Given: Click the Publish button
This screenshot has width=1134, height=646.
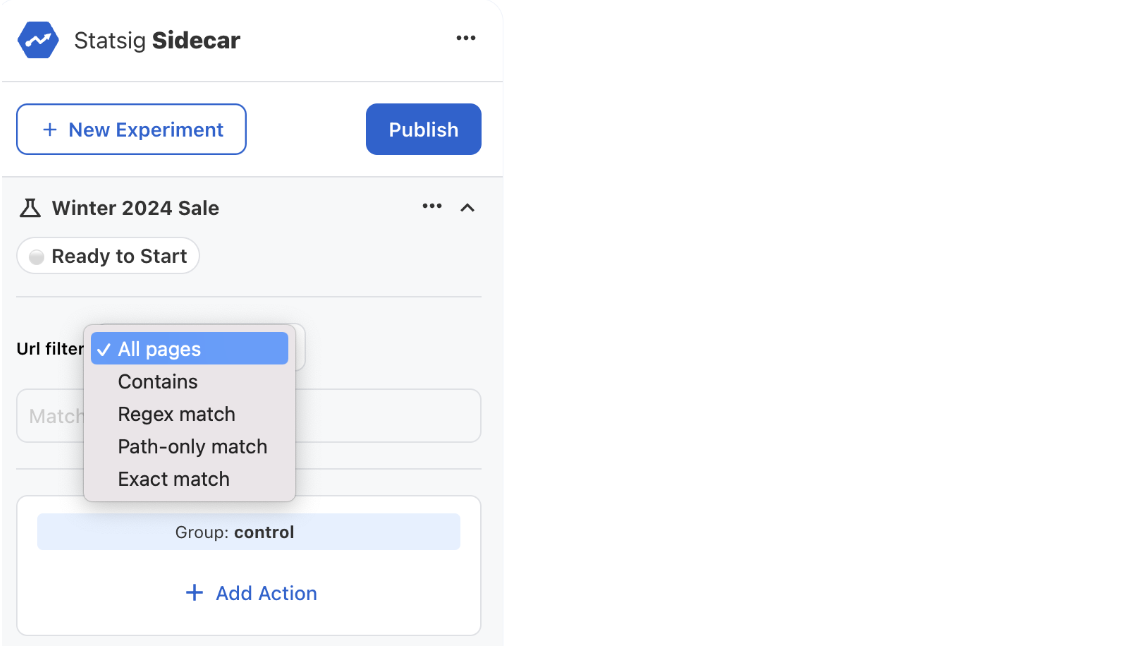Looking at the screenshot, I should pyautogui.click(x=423, y=129).
